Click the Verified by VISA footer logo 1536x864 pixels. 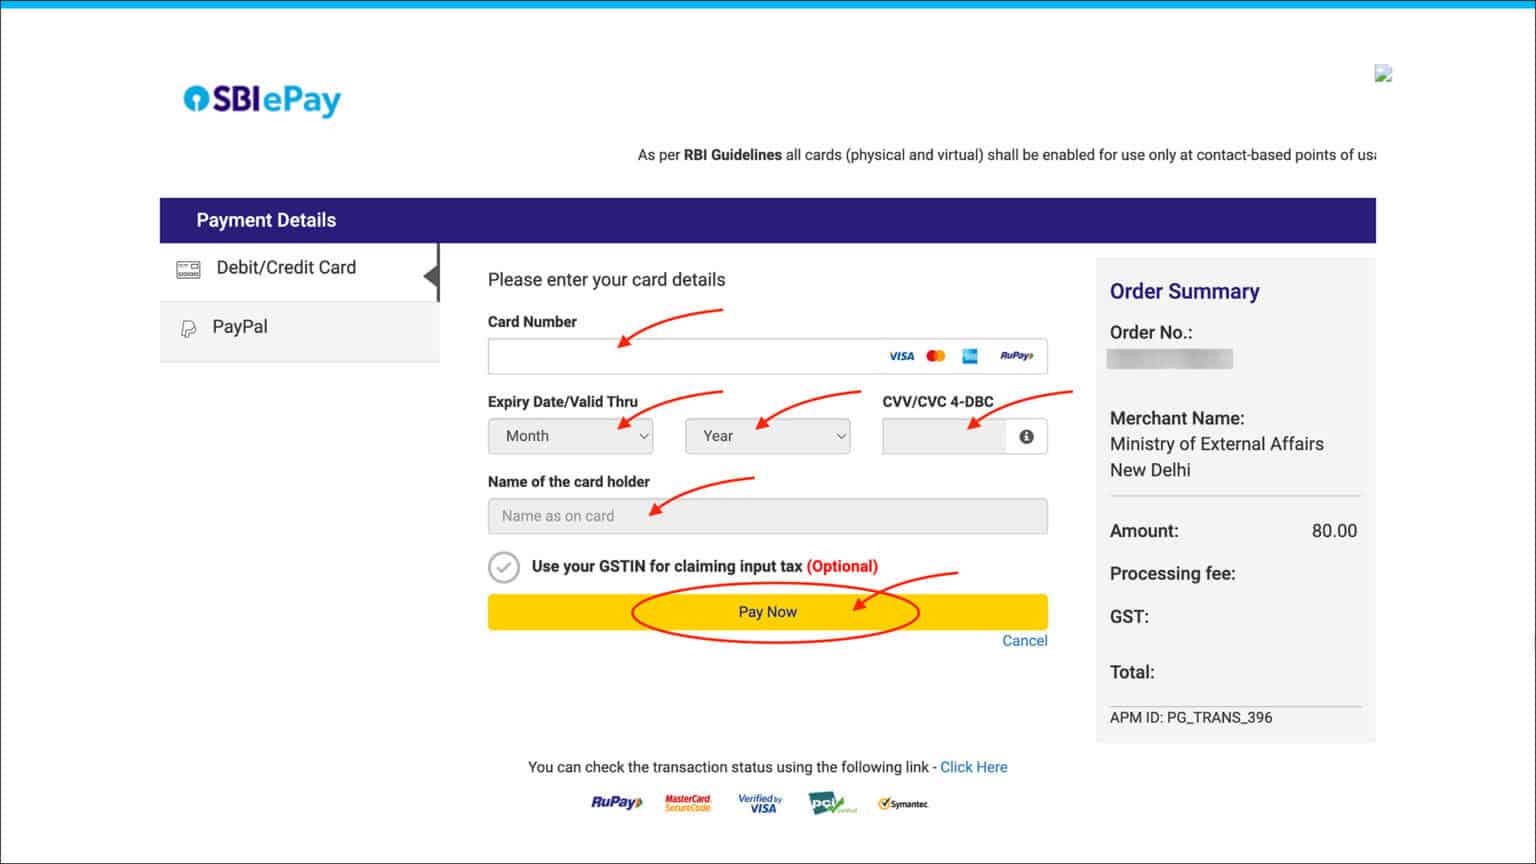pyautogui.click(x=760, y=801)
